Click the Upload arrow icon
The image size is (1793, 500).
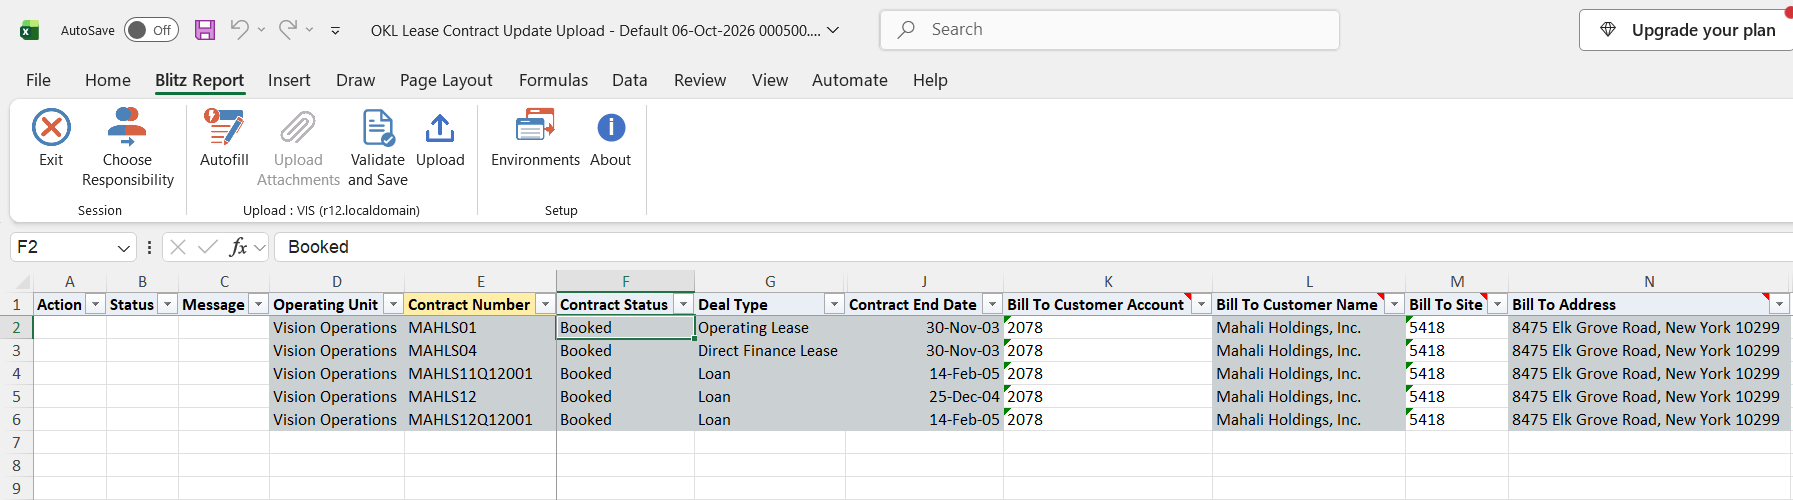point(440,128)
